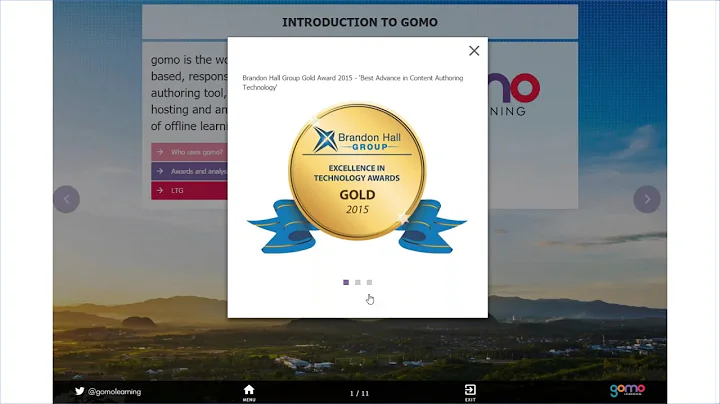Go to the previous slide arrow

(x=67, y=199)
